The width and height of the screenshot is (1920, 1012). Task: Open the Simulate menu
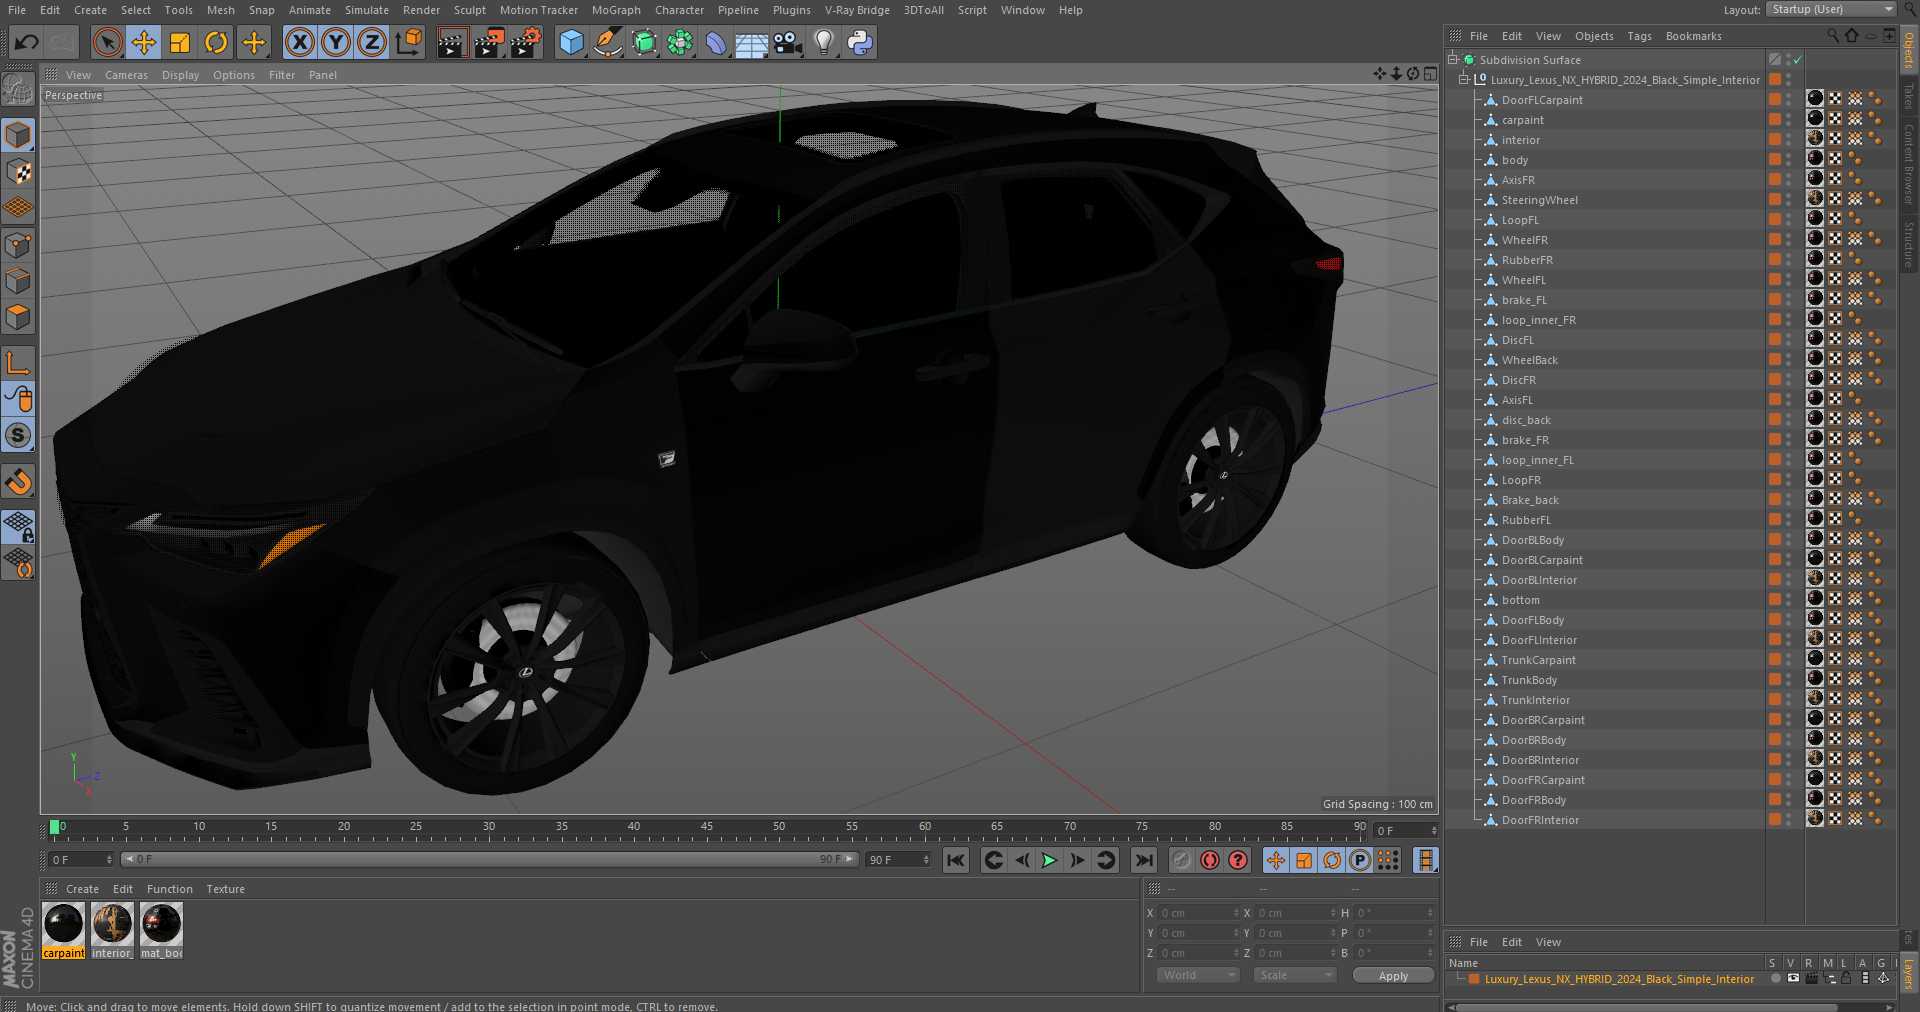pos(366,10)
